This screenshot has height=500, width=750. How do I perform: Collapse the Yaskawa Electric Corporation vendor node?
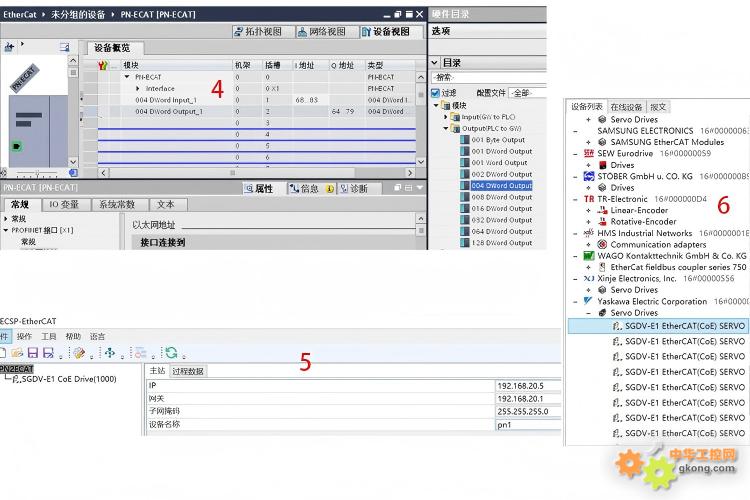[575, 301]
